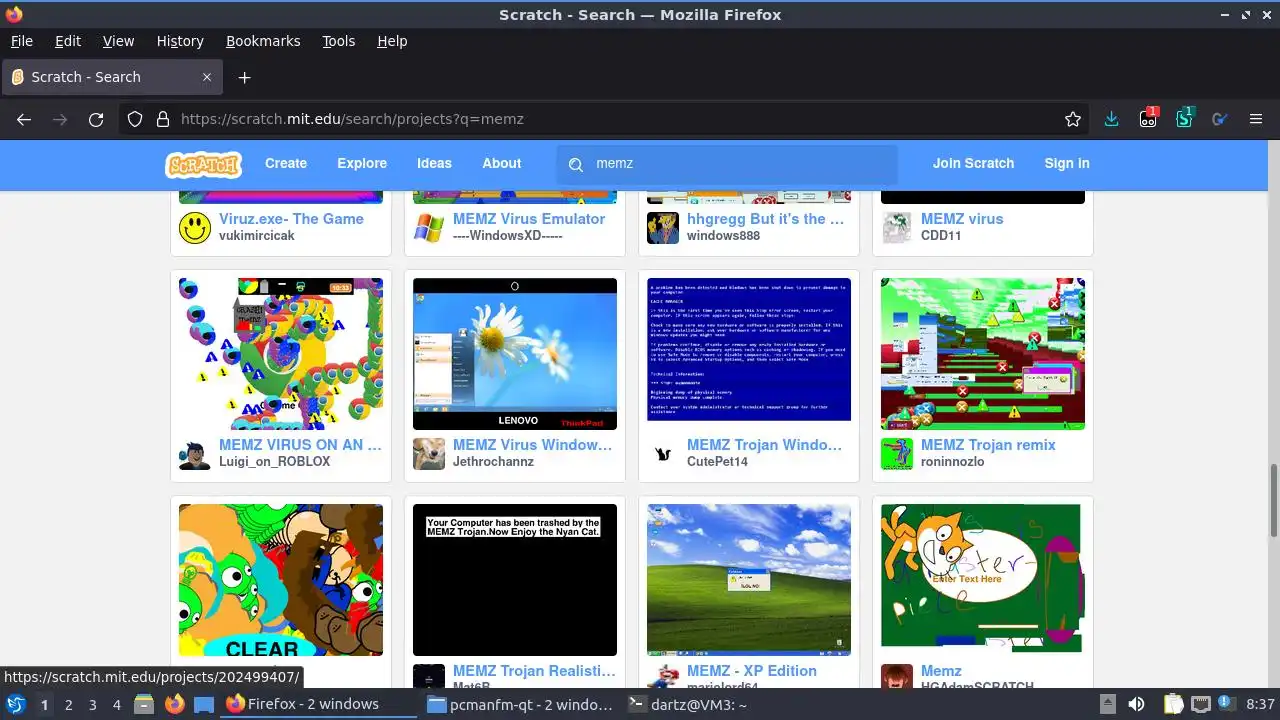Open the blue screen MEMZ Trojan Windo... thumbnail
Image resolution: width=1280 pixels, height=720 pixels.
(749, 354)
